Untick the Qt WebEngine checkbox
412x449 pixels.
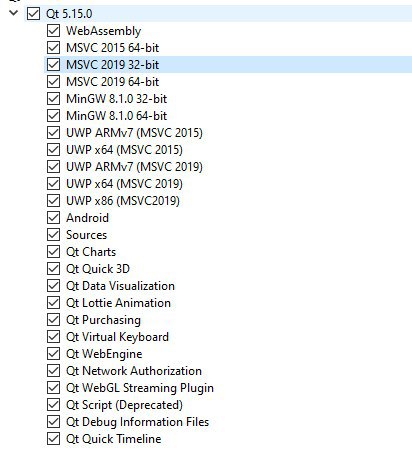click(x=53, y=354)
